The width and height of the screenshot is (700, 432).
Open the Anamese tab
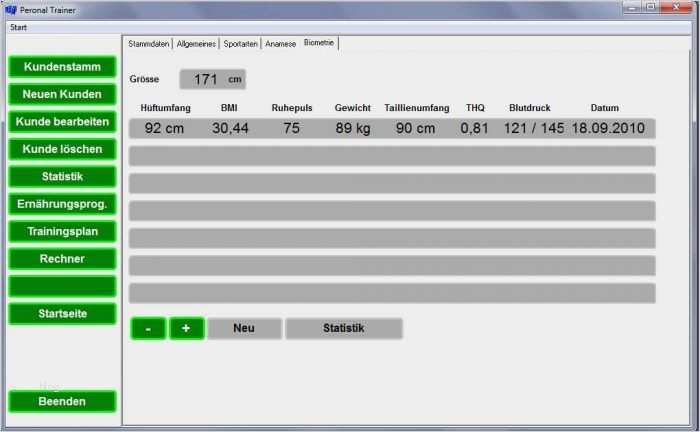point(280,44)
